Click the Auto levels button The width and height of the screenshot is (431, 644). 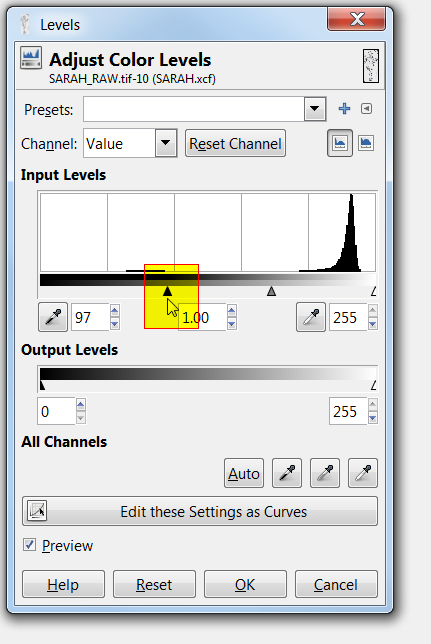244,473
